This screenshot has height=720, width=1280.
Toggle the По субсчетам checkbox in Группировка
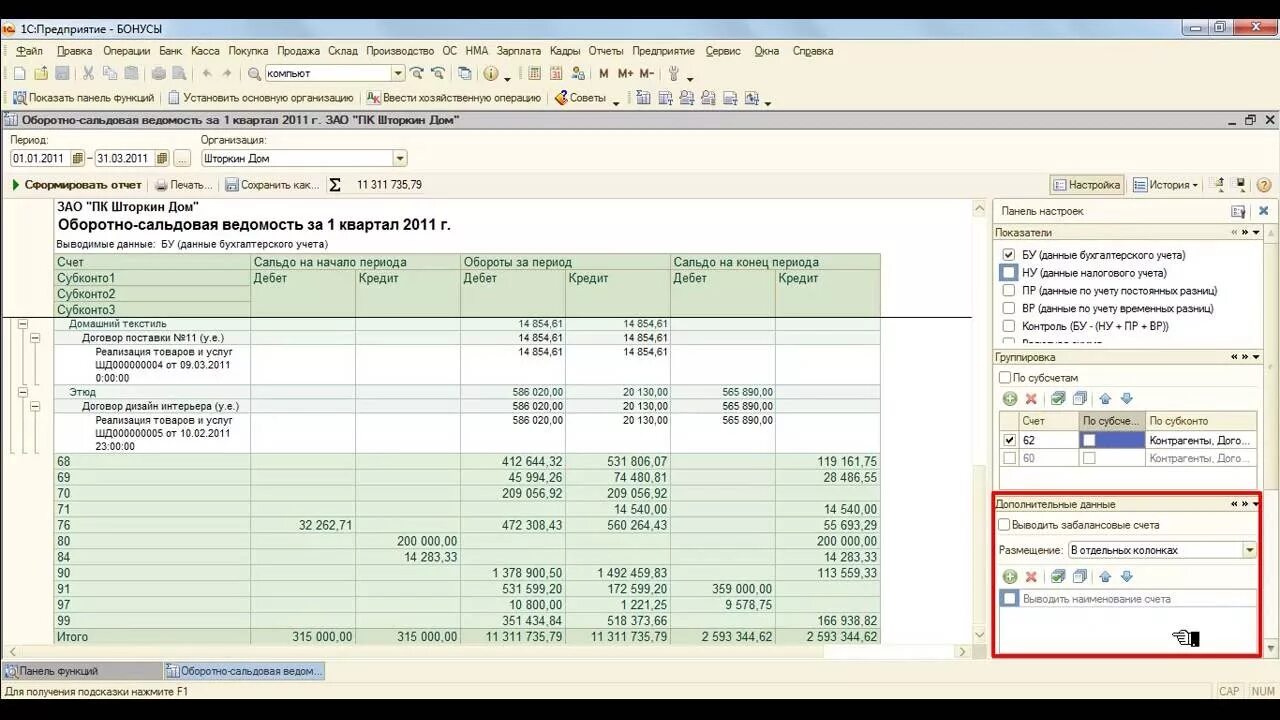click(x=1005, y=378)
